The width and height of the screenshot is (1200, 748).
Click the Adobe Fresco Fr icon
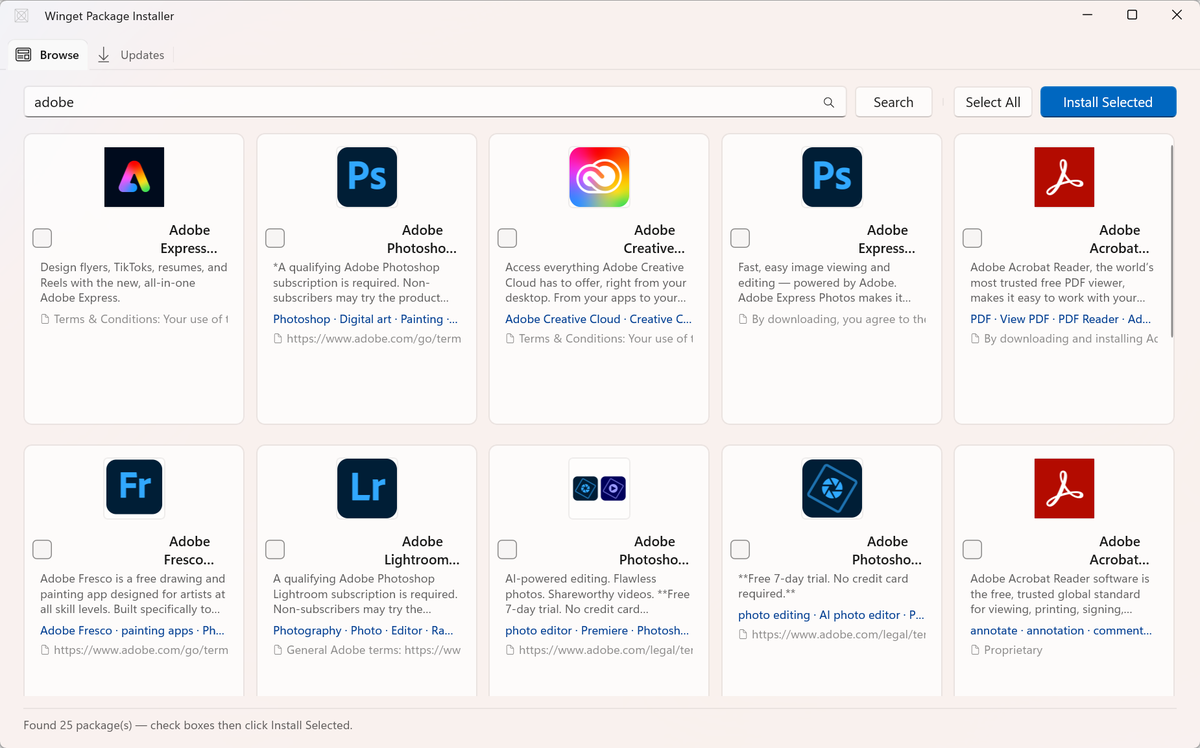tap(134, 488)
